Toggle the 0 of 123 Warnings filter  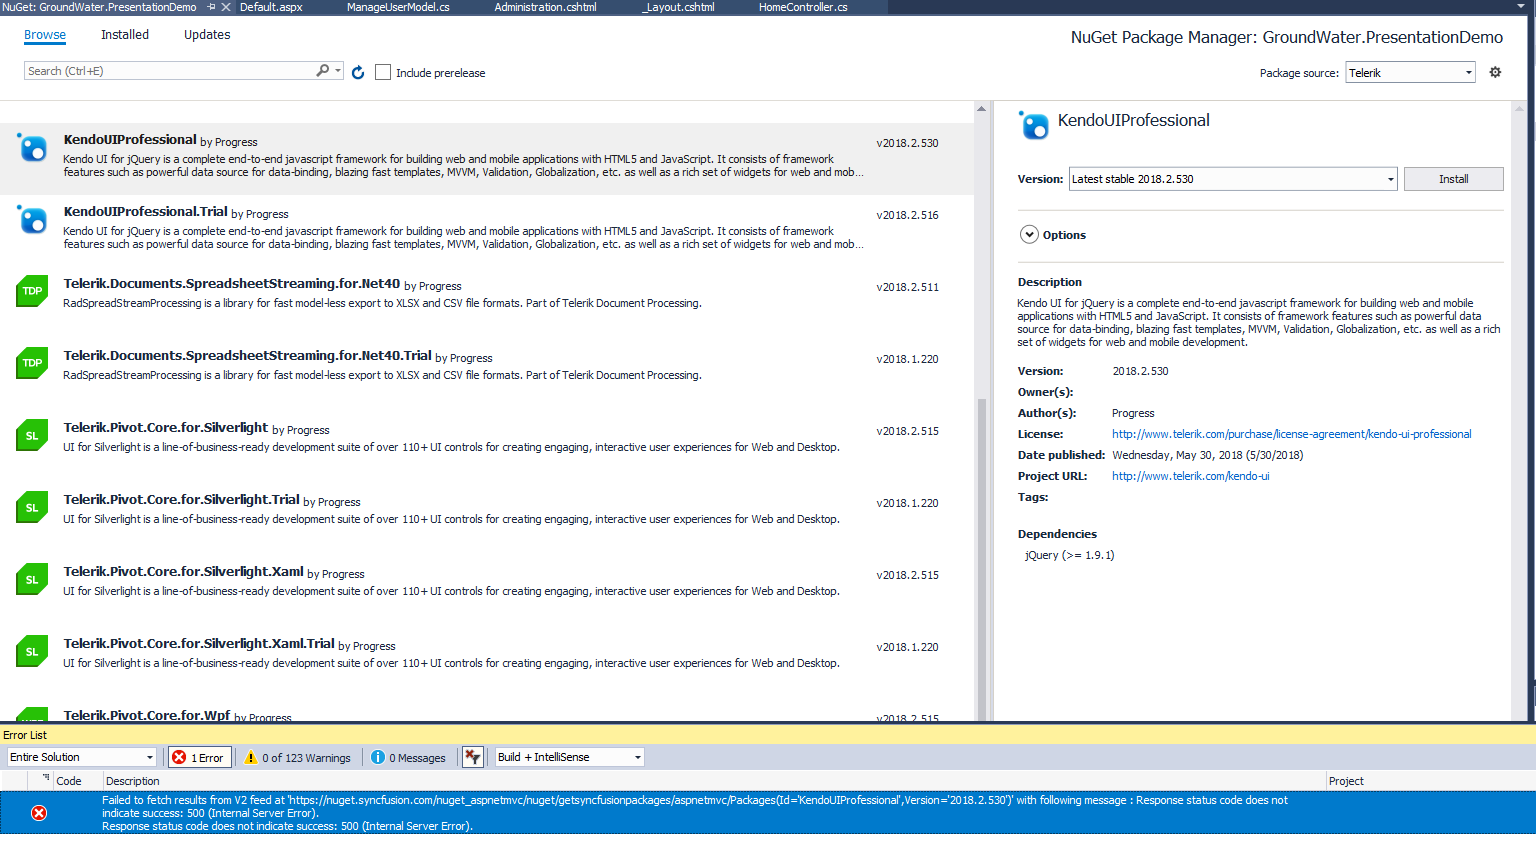click(297, 757)
